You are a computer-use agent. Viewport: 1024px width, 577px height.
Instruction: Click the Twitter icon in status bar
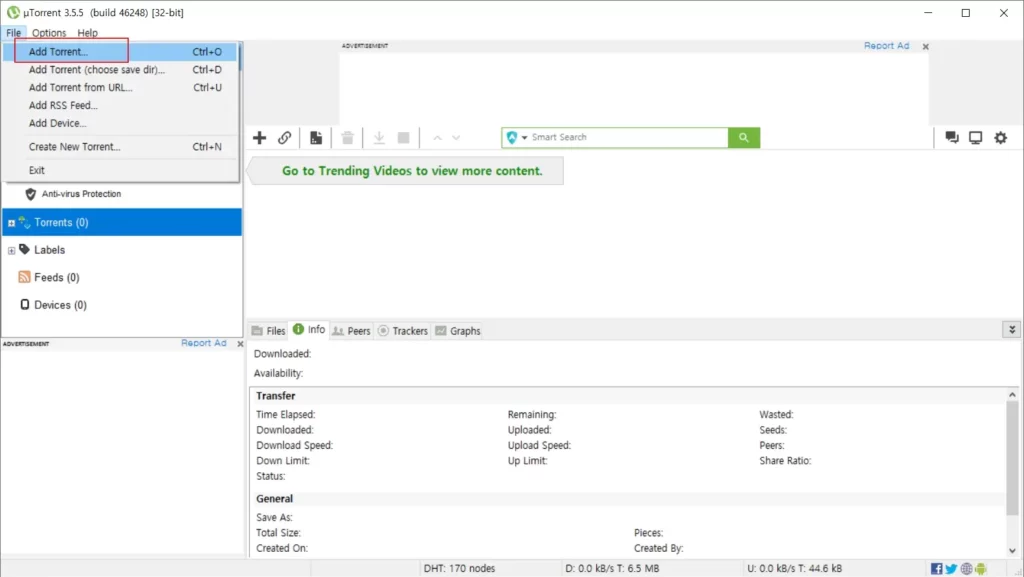(x=952, y=569)
